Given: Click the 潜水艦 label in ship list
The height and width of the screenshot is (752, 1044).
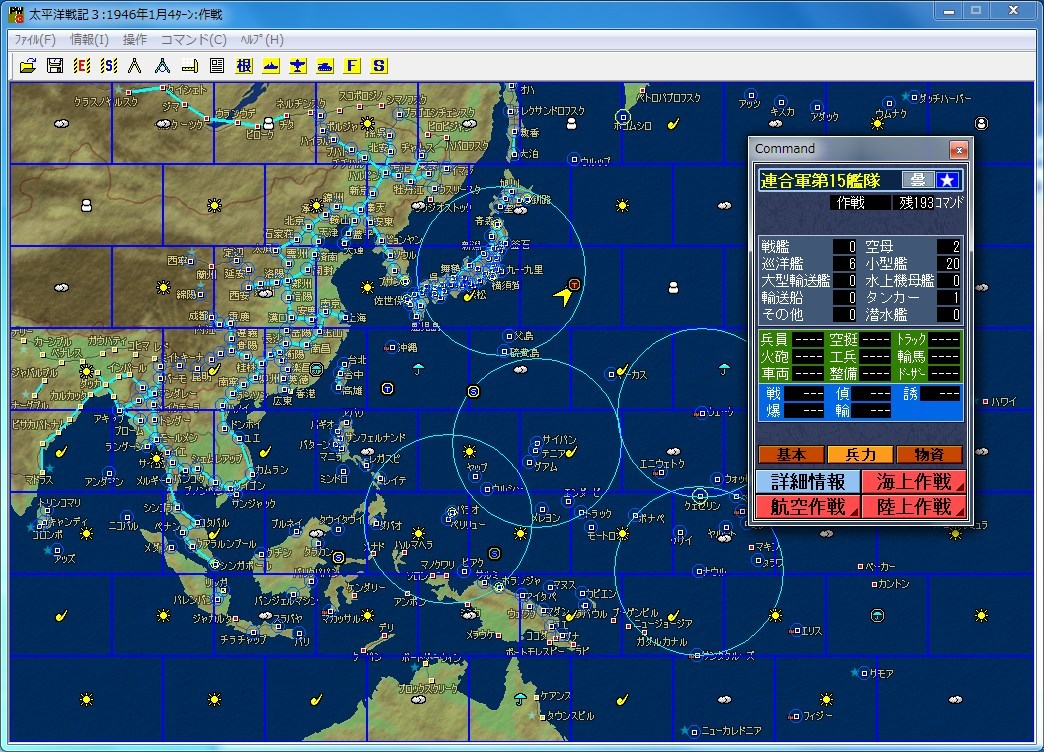Looking at the screenshot, I should [886, 314].
